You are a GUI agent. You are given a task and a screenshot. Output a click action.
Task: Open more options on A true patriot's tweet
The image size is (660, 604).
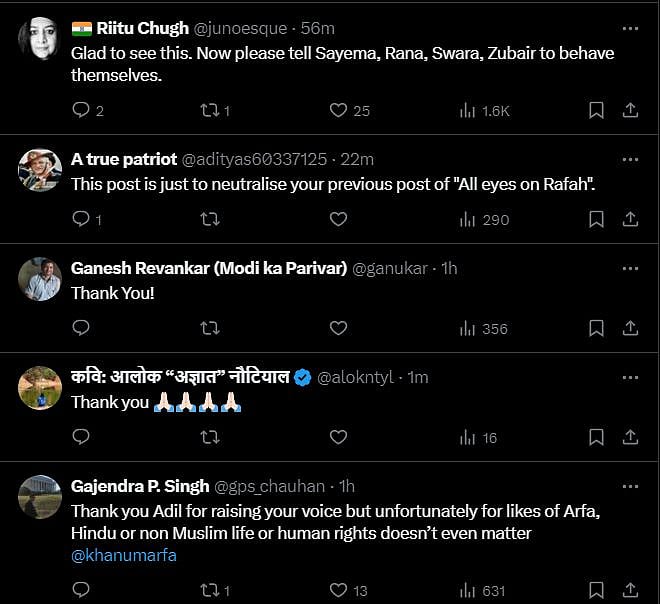[630, 159]
